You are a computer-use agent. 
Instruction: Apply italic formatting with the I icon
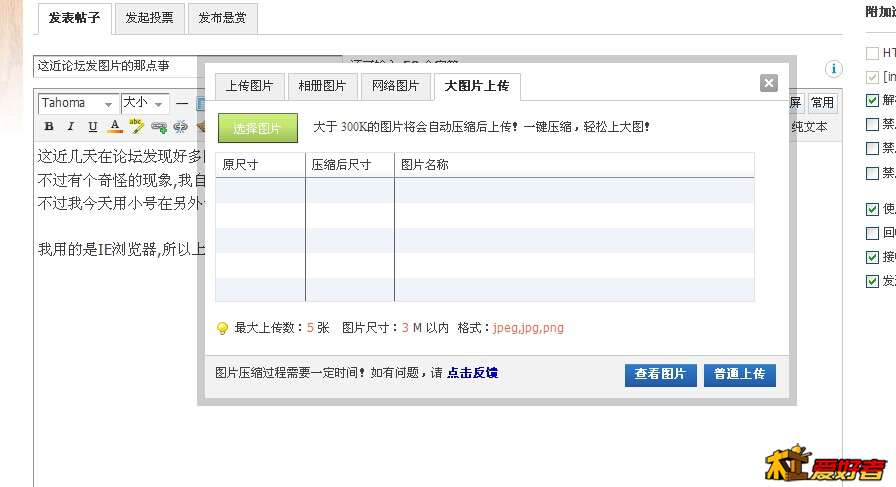[x=71, y=127]
